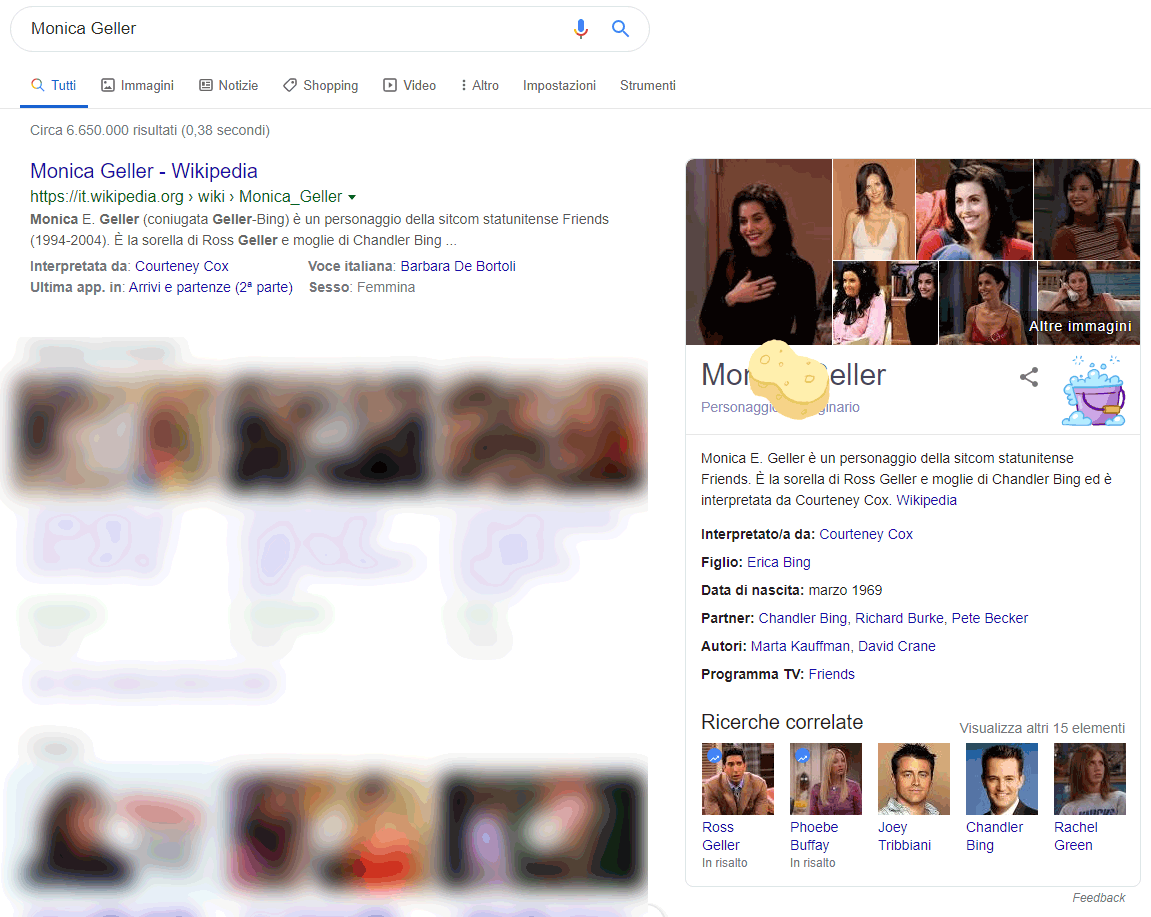This screenshot has width=1151, height=917.
Task: Follow the Chandler Bing partner link
Action: coord(802,618)
